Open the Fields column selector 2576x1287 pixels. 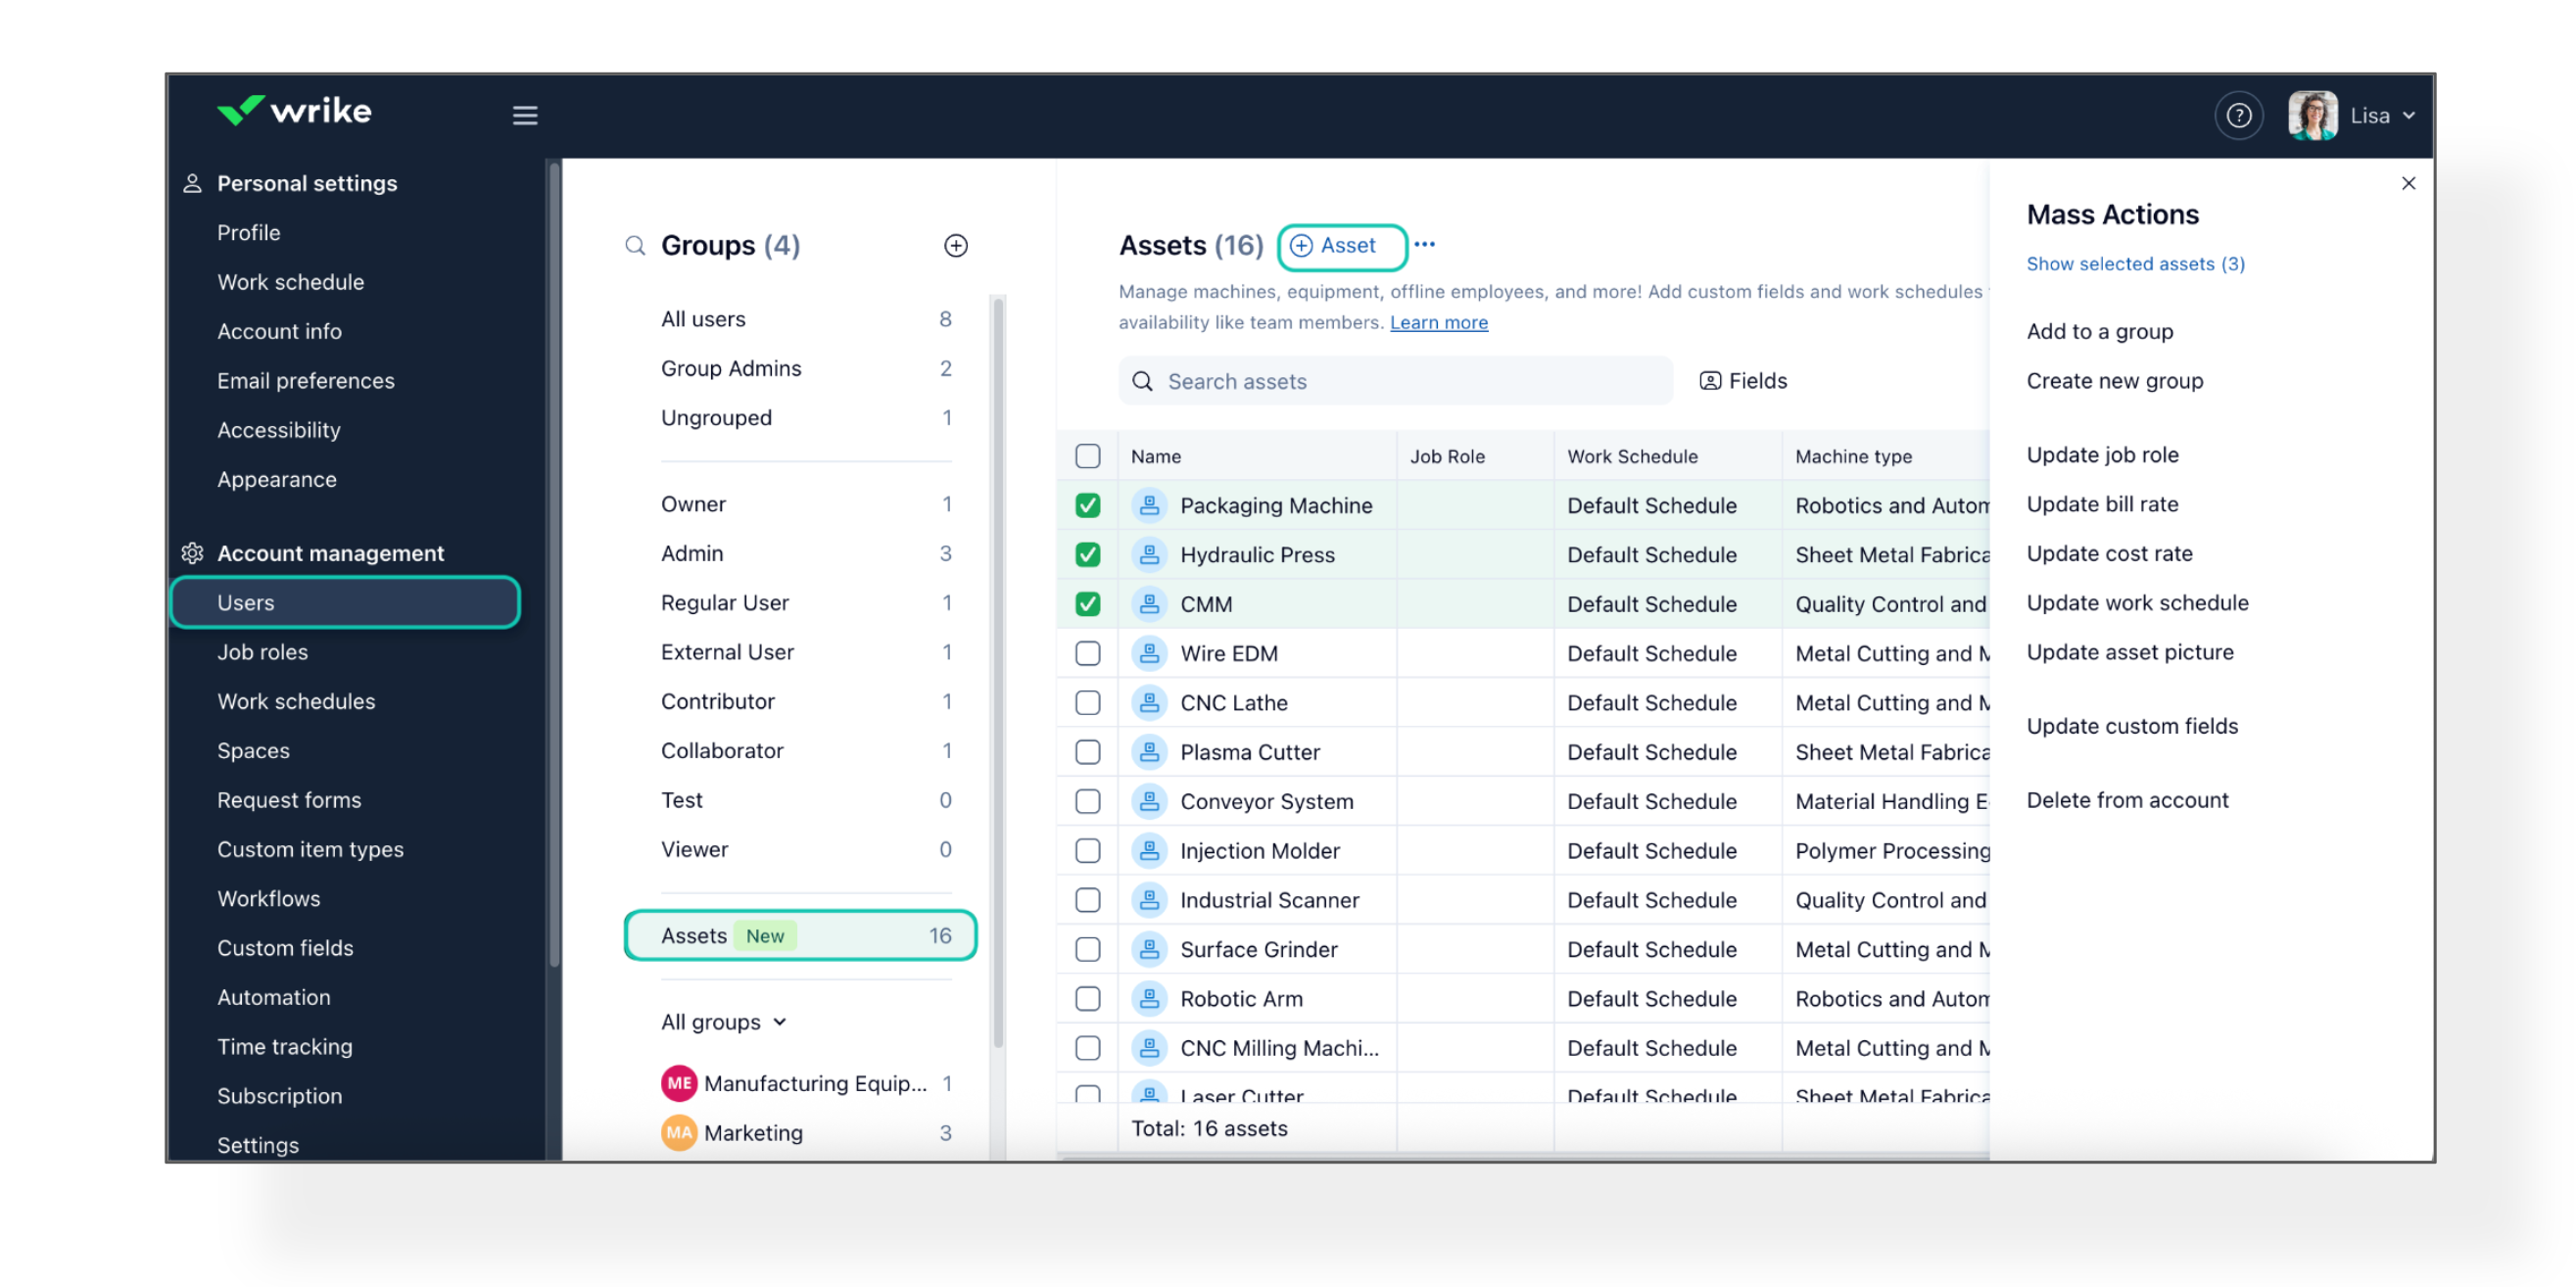coord(1743,381)
